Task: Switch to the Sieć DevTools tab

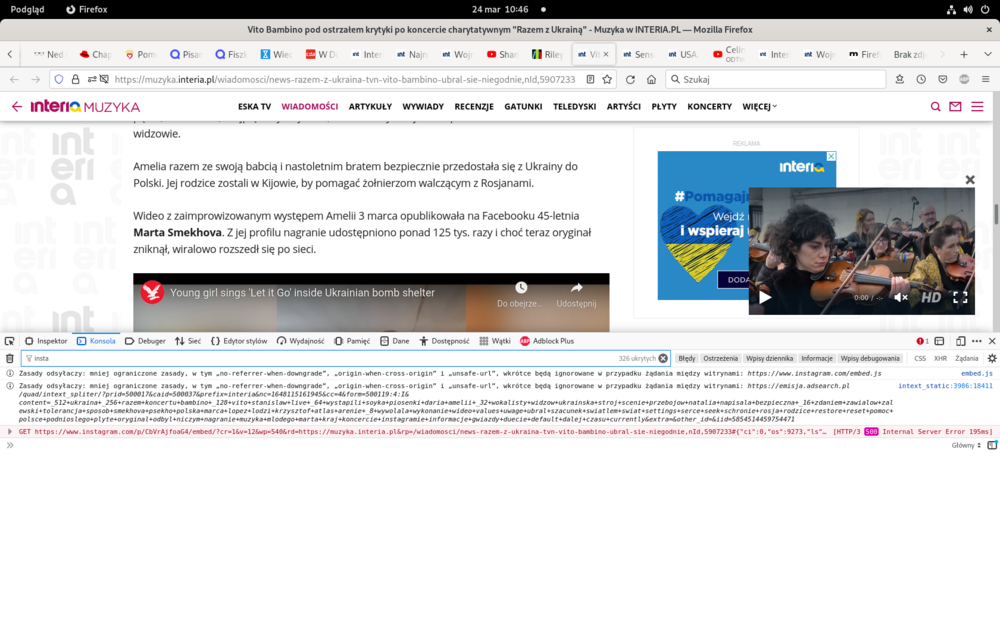Action: pyautogui.click(x=188, y=341)
